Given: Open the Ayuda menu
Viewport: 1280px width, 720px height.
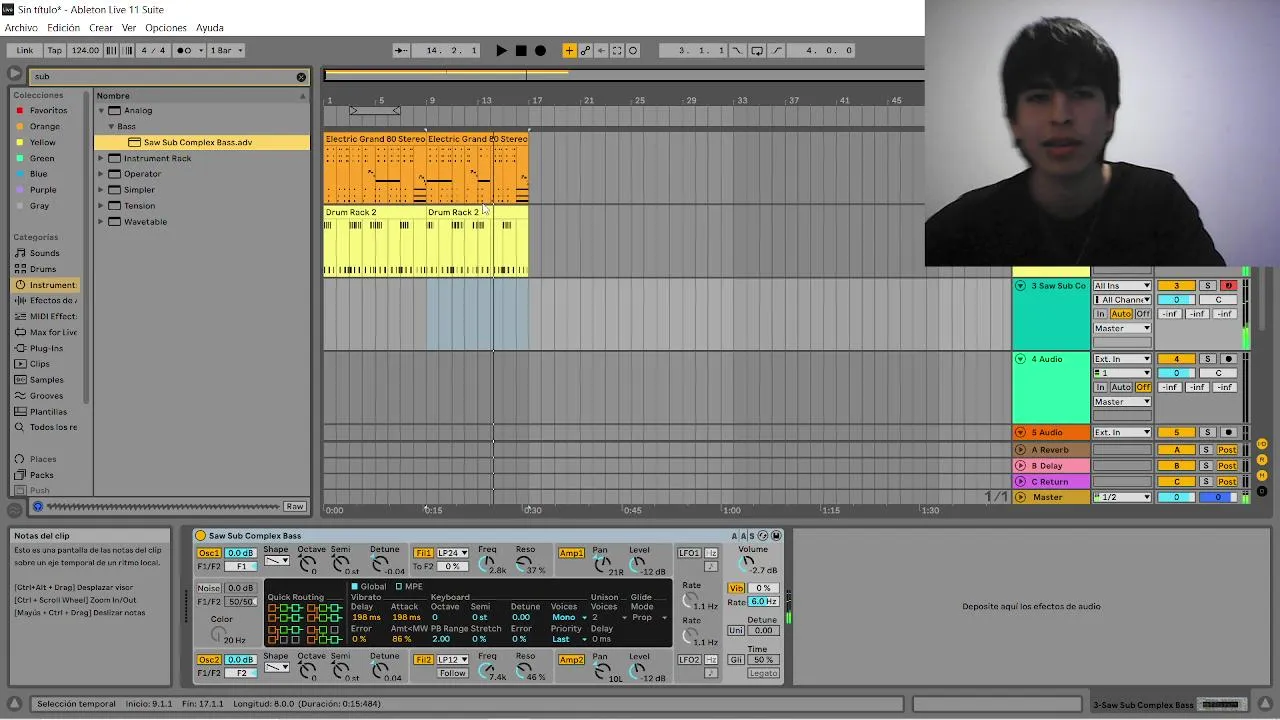Looking at the screenshot, I should pyautogui.click(x=210, y=28).
